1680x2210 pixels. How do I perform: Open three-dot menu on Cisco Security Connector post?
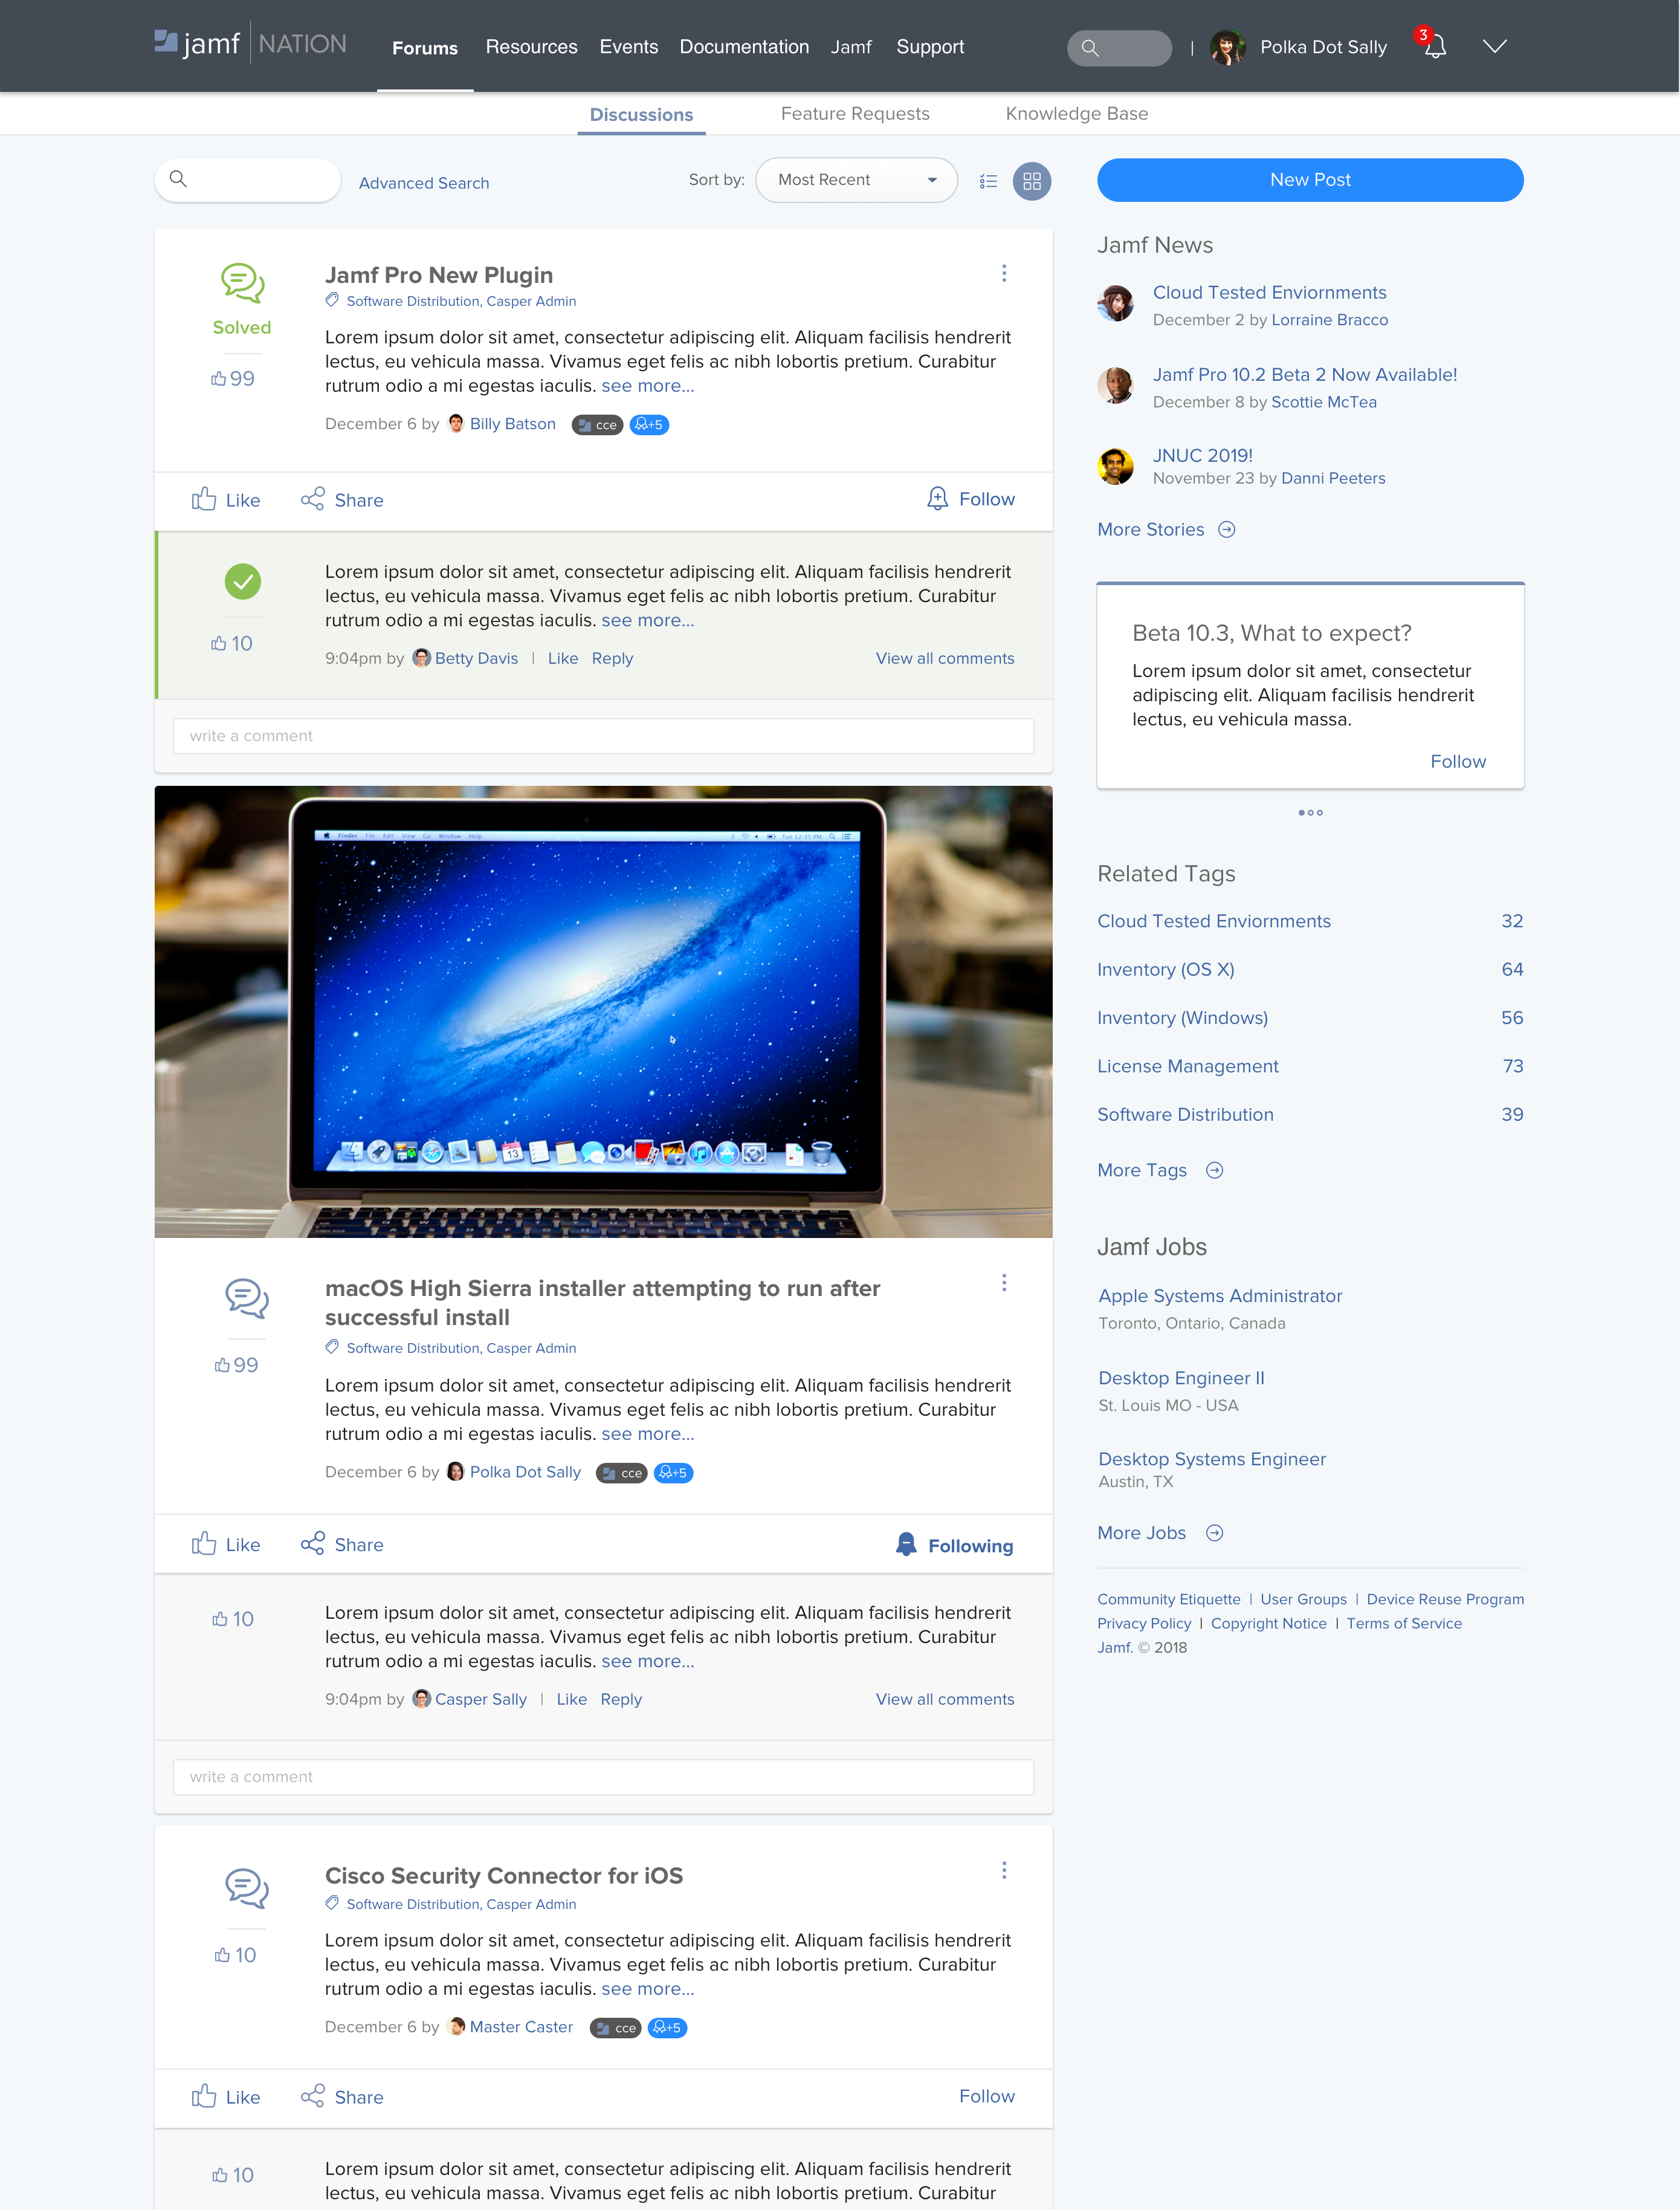pyautogui.click(x=1004, y=1870)
